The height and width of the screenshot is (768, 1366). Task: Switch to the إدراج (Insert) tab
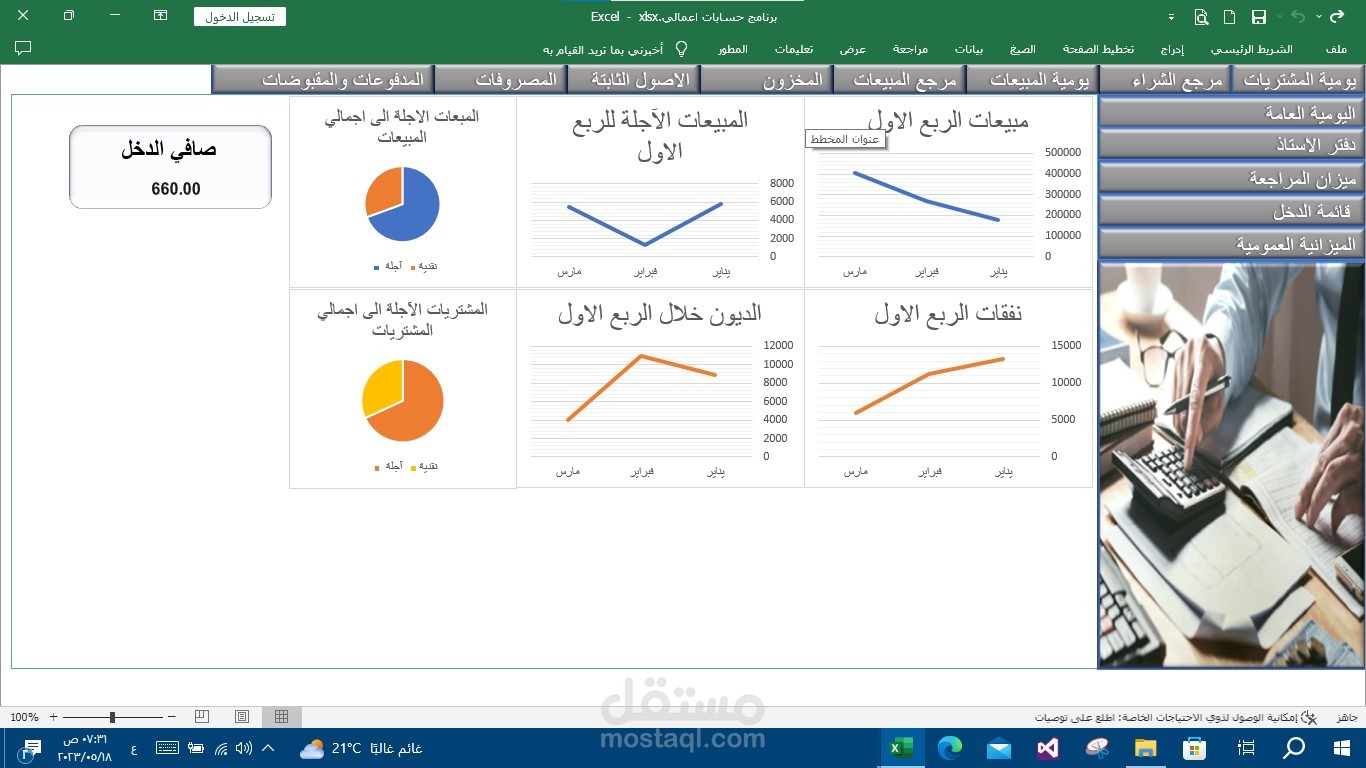coord(1173,49)
